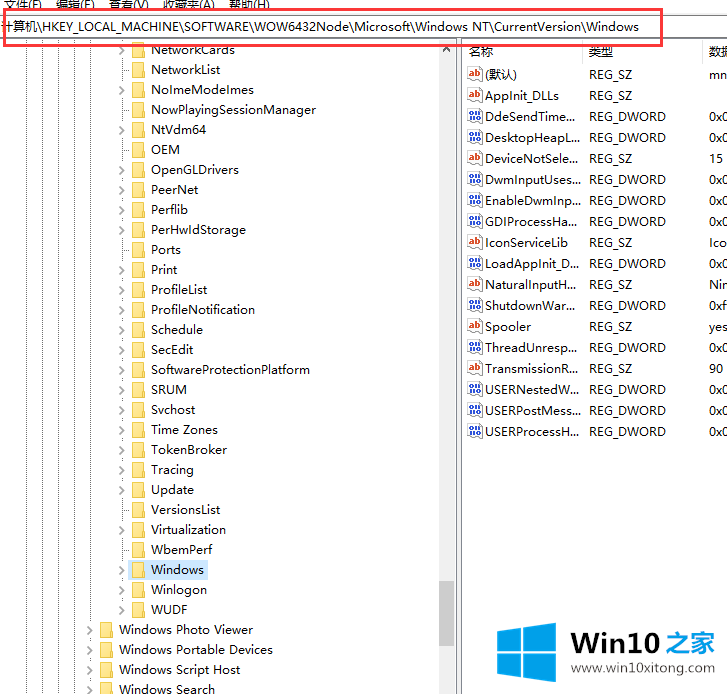The width and height of the screenshot is (727, 694).
Task: Select the NowPlayingSessionManager key
Action: [x=233, y=109]
